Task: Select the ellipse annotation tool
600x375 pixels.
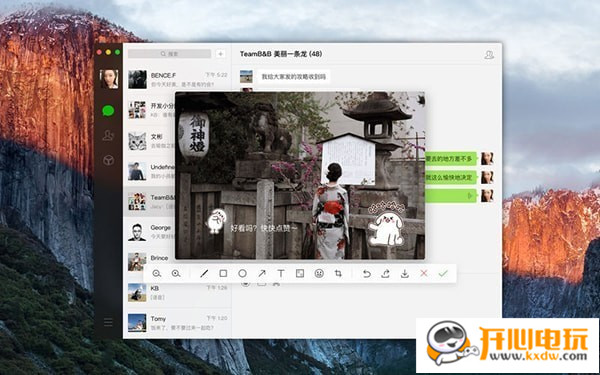Action: [x=242, y=274]
